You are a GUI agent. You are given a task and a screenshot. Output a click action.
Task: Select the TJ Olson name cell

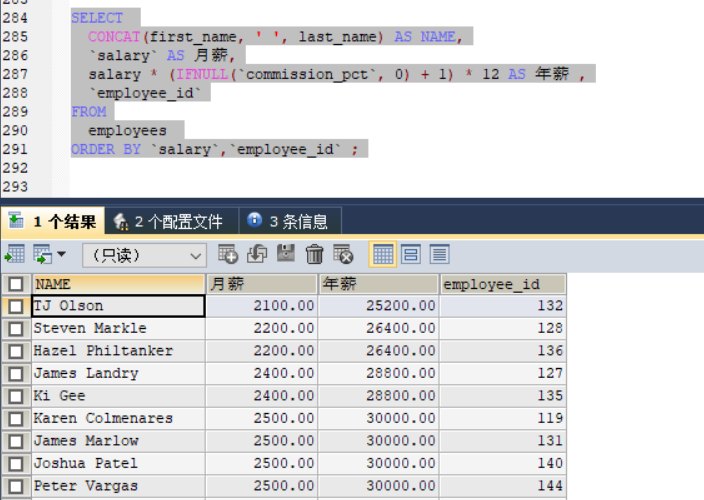coord(119,306)
